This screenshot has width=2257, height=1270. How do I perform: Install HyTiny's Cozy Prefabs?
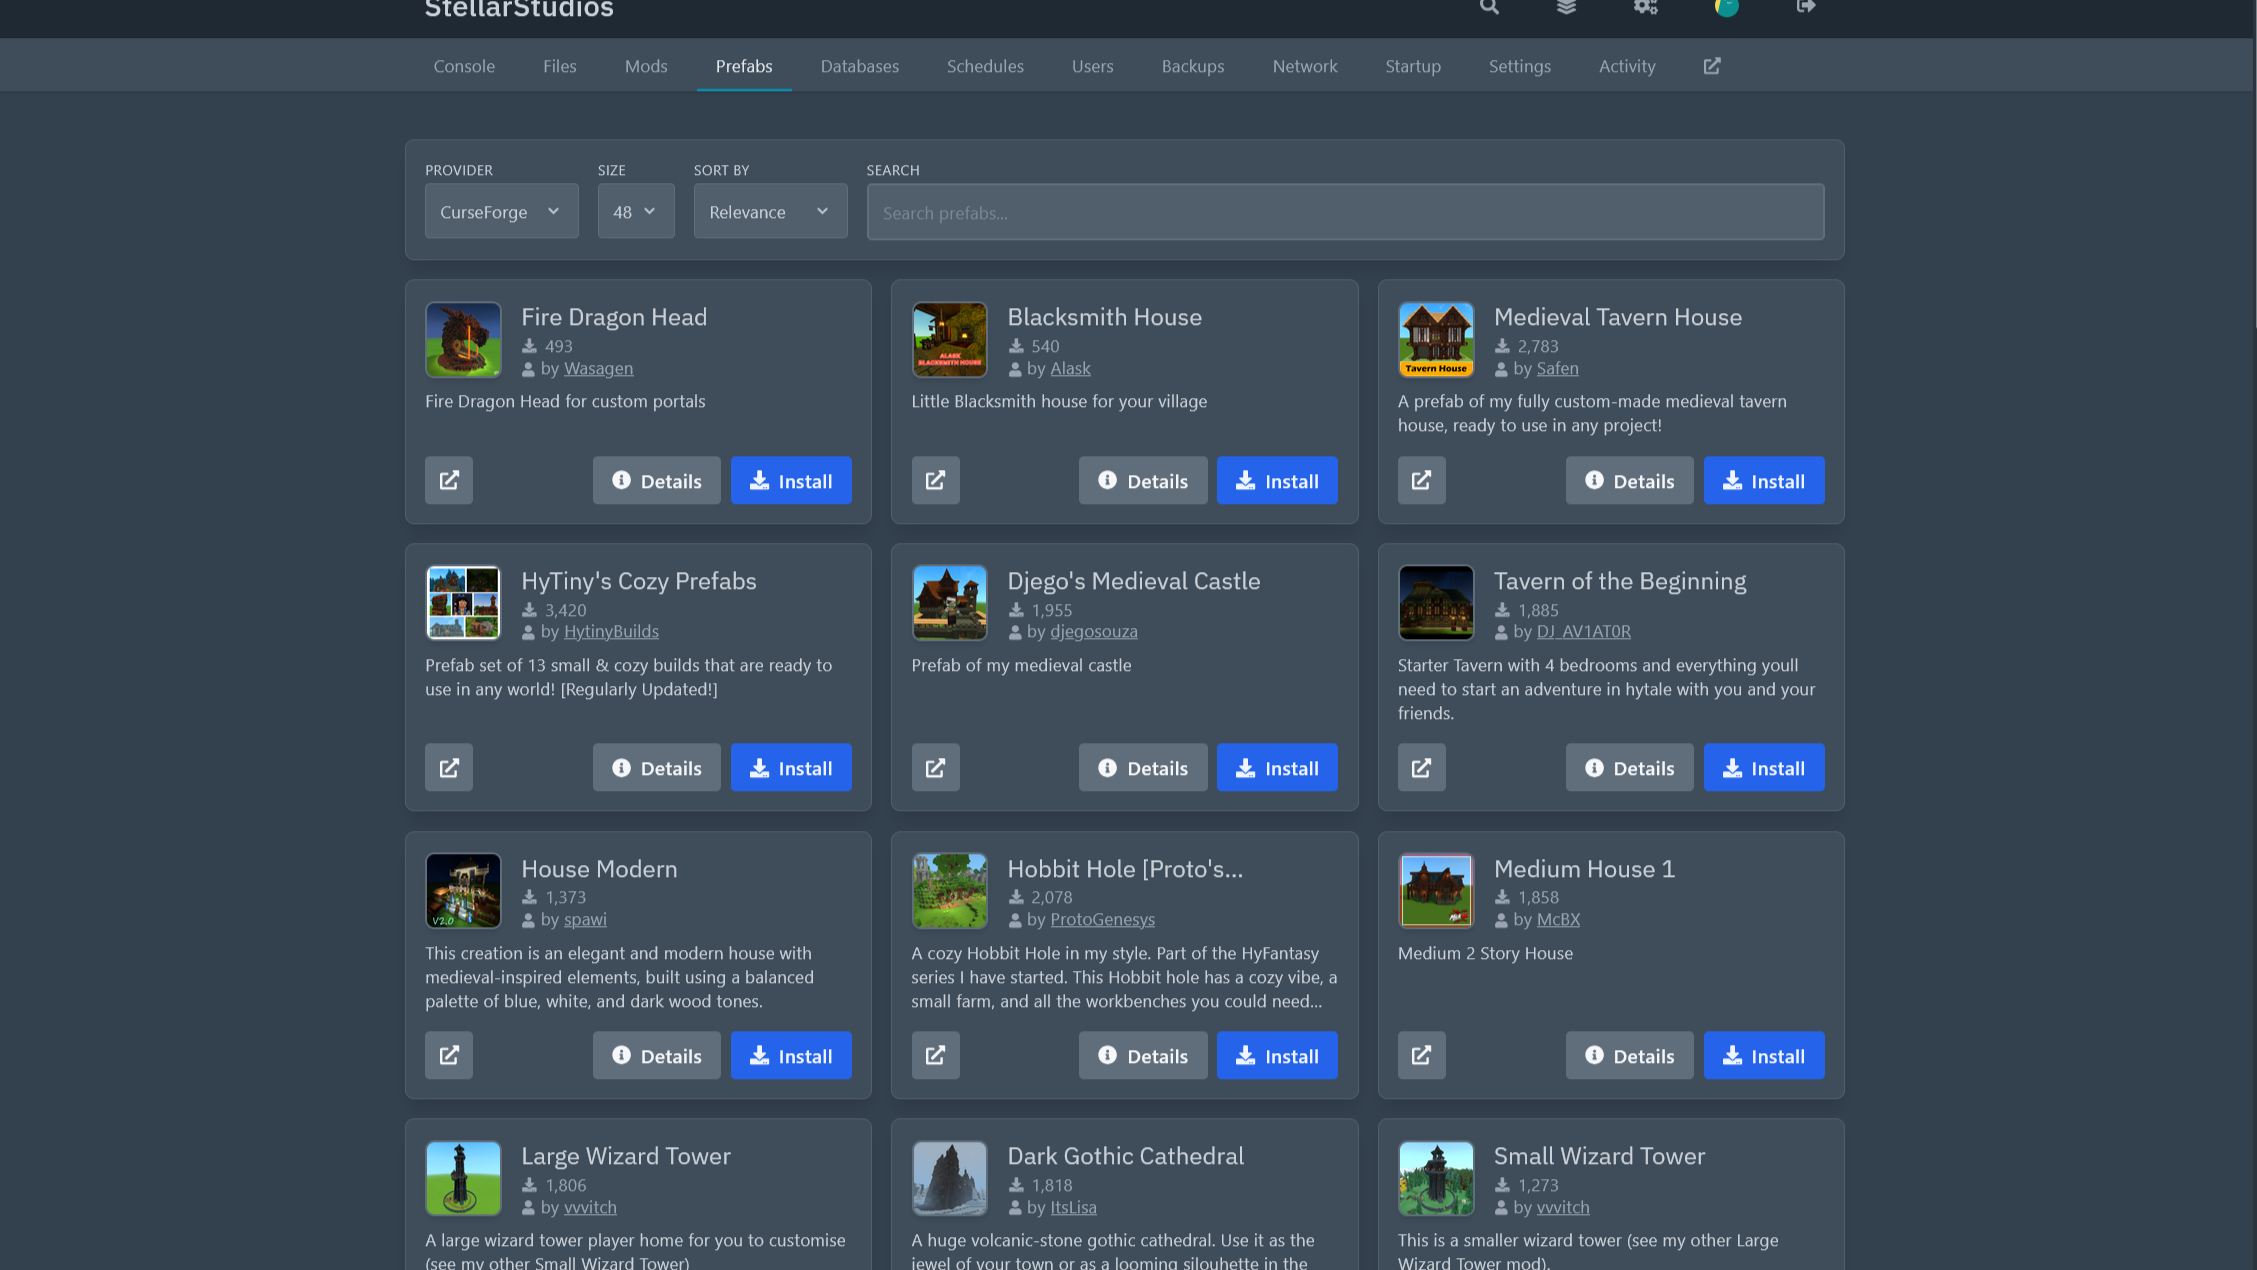tap(790, 768)
